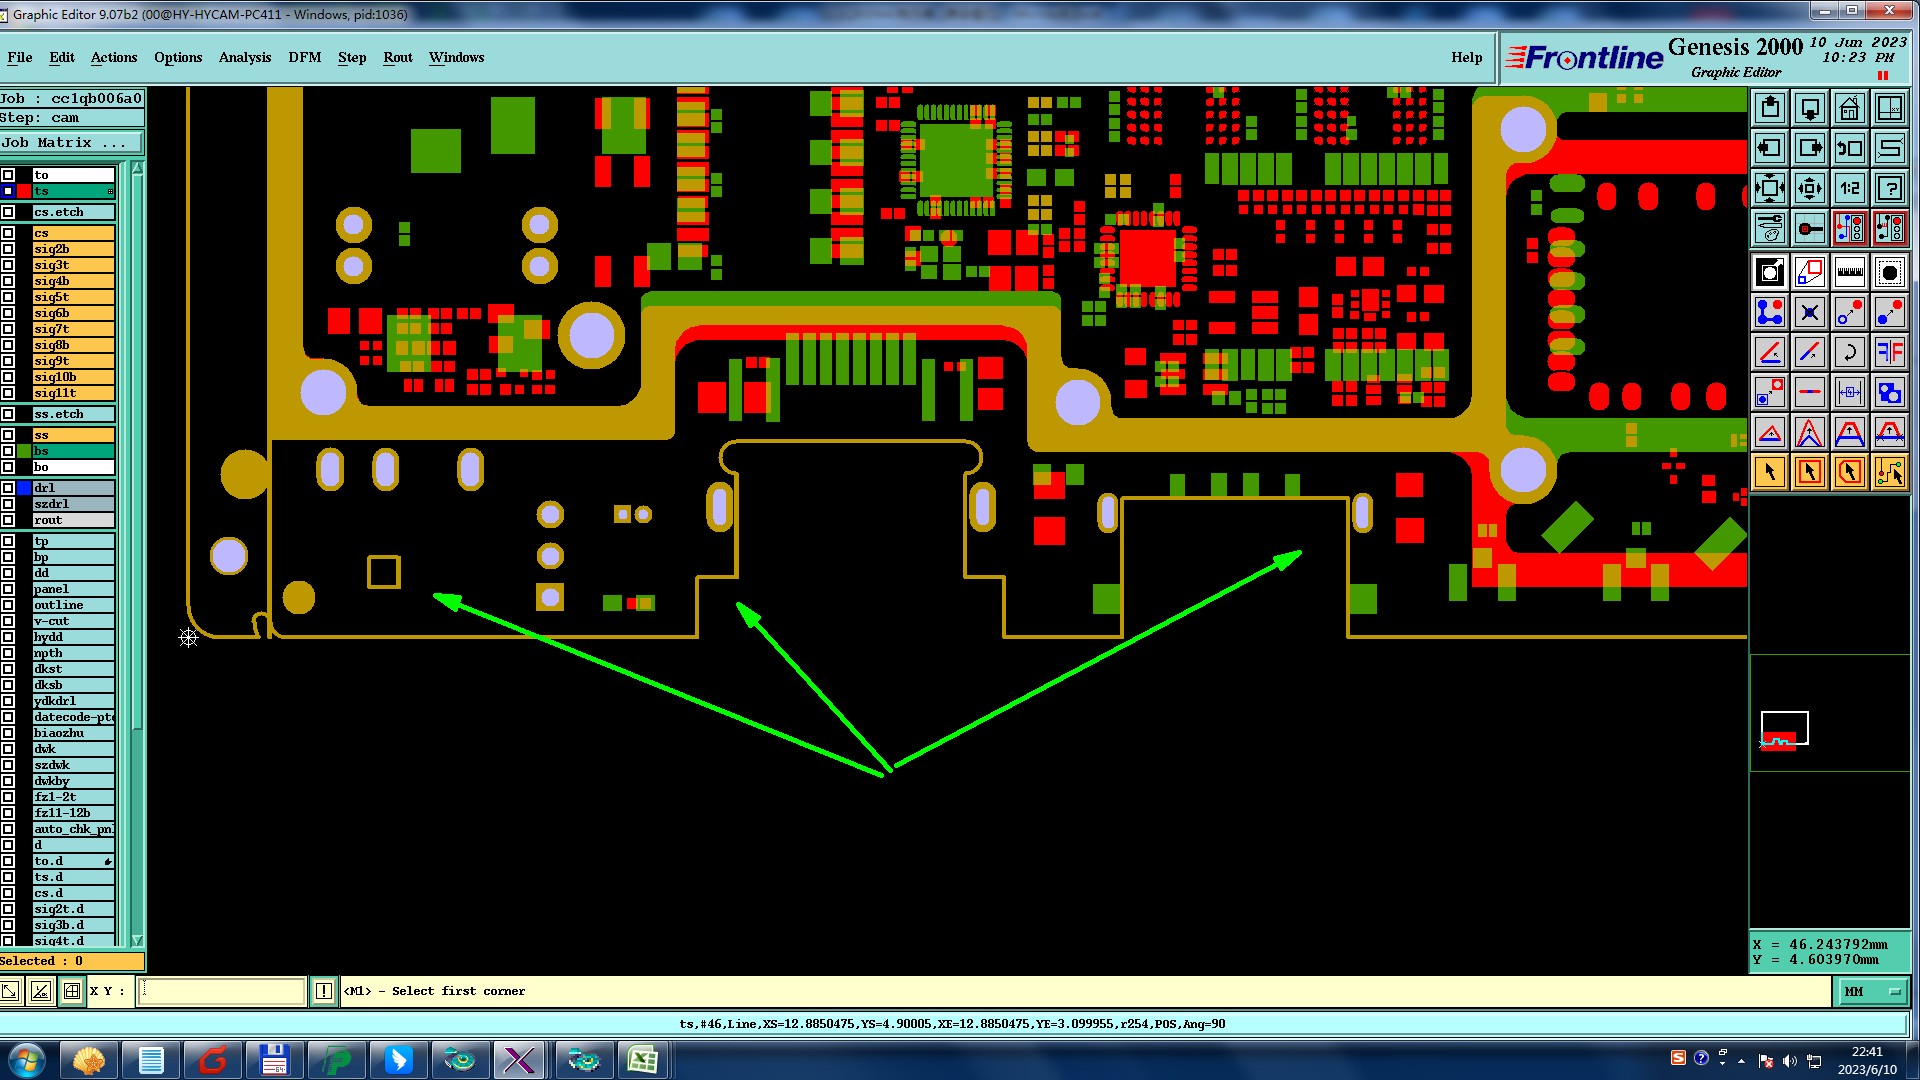Open the DFM menu
This screenshot has height=1080, width=1920.
coord(304,57)
